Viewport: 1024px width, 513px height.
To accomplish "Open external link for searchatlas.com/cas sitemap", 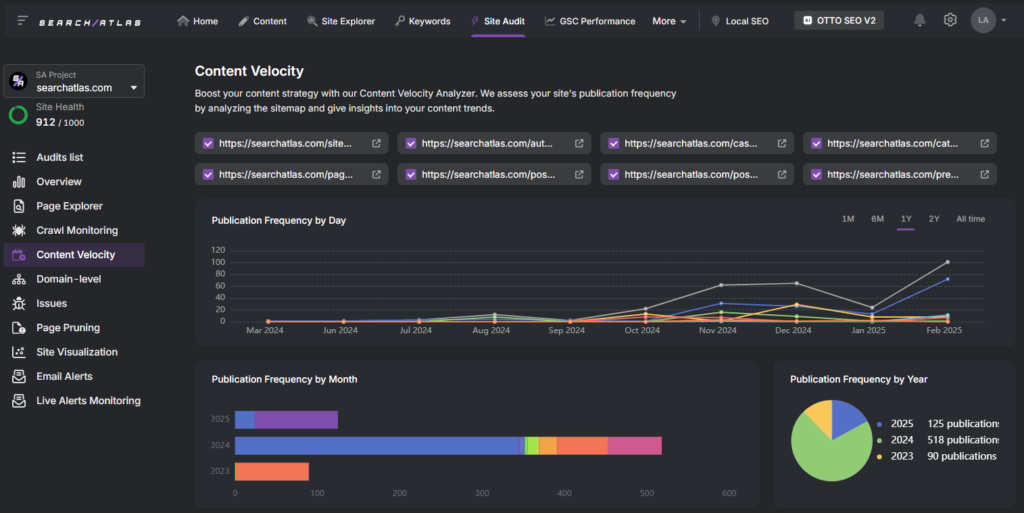I will (x=782, y=144).
